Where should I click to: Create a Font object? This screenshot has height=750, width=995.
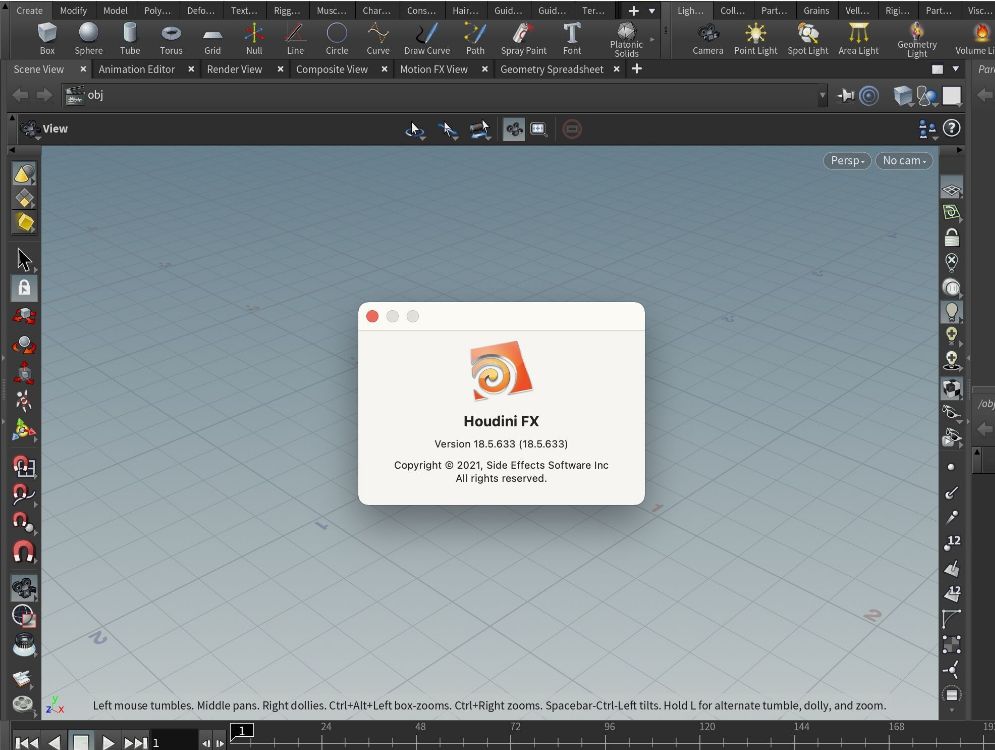[572, 38]
